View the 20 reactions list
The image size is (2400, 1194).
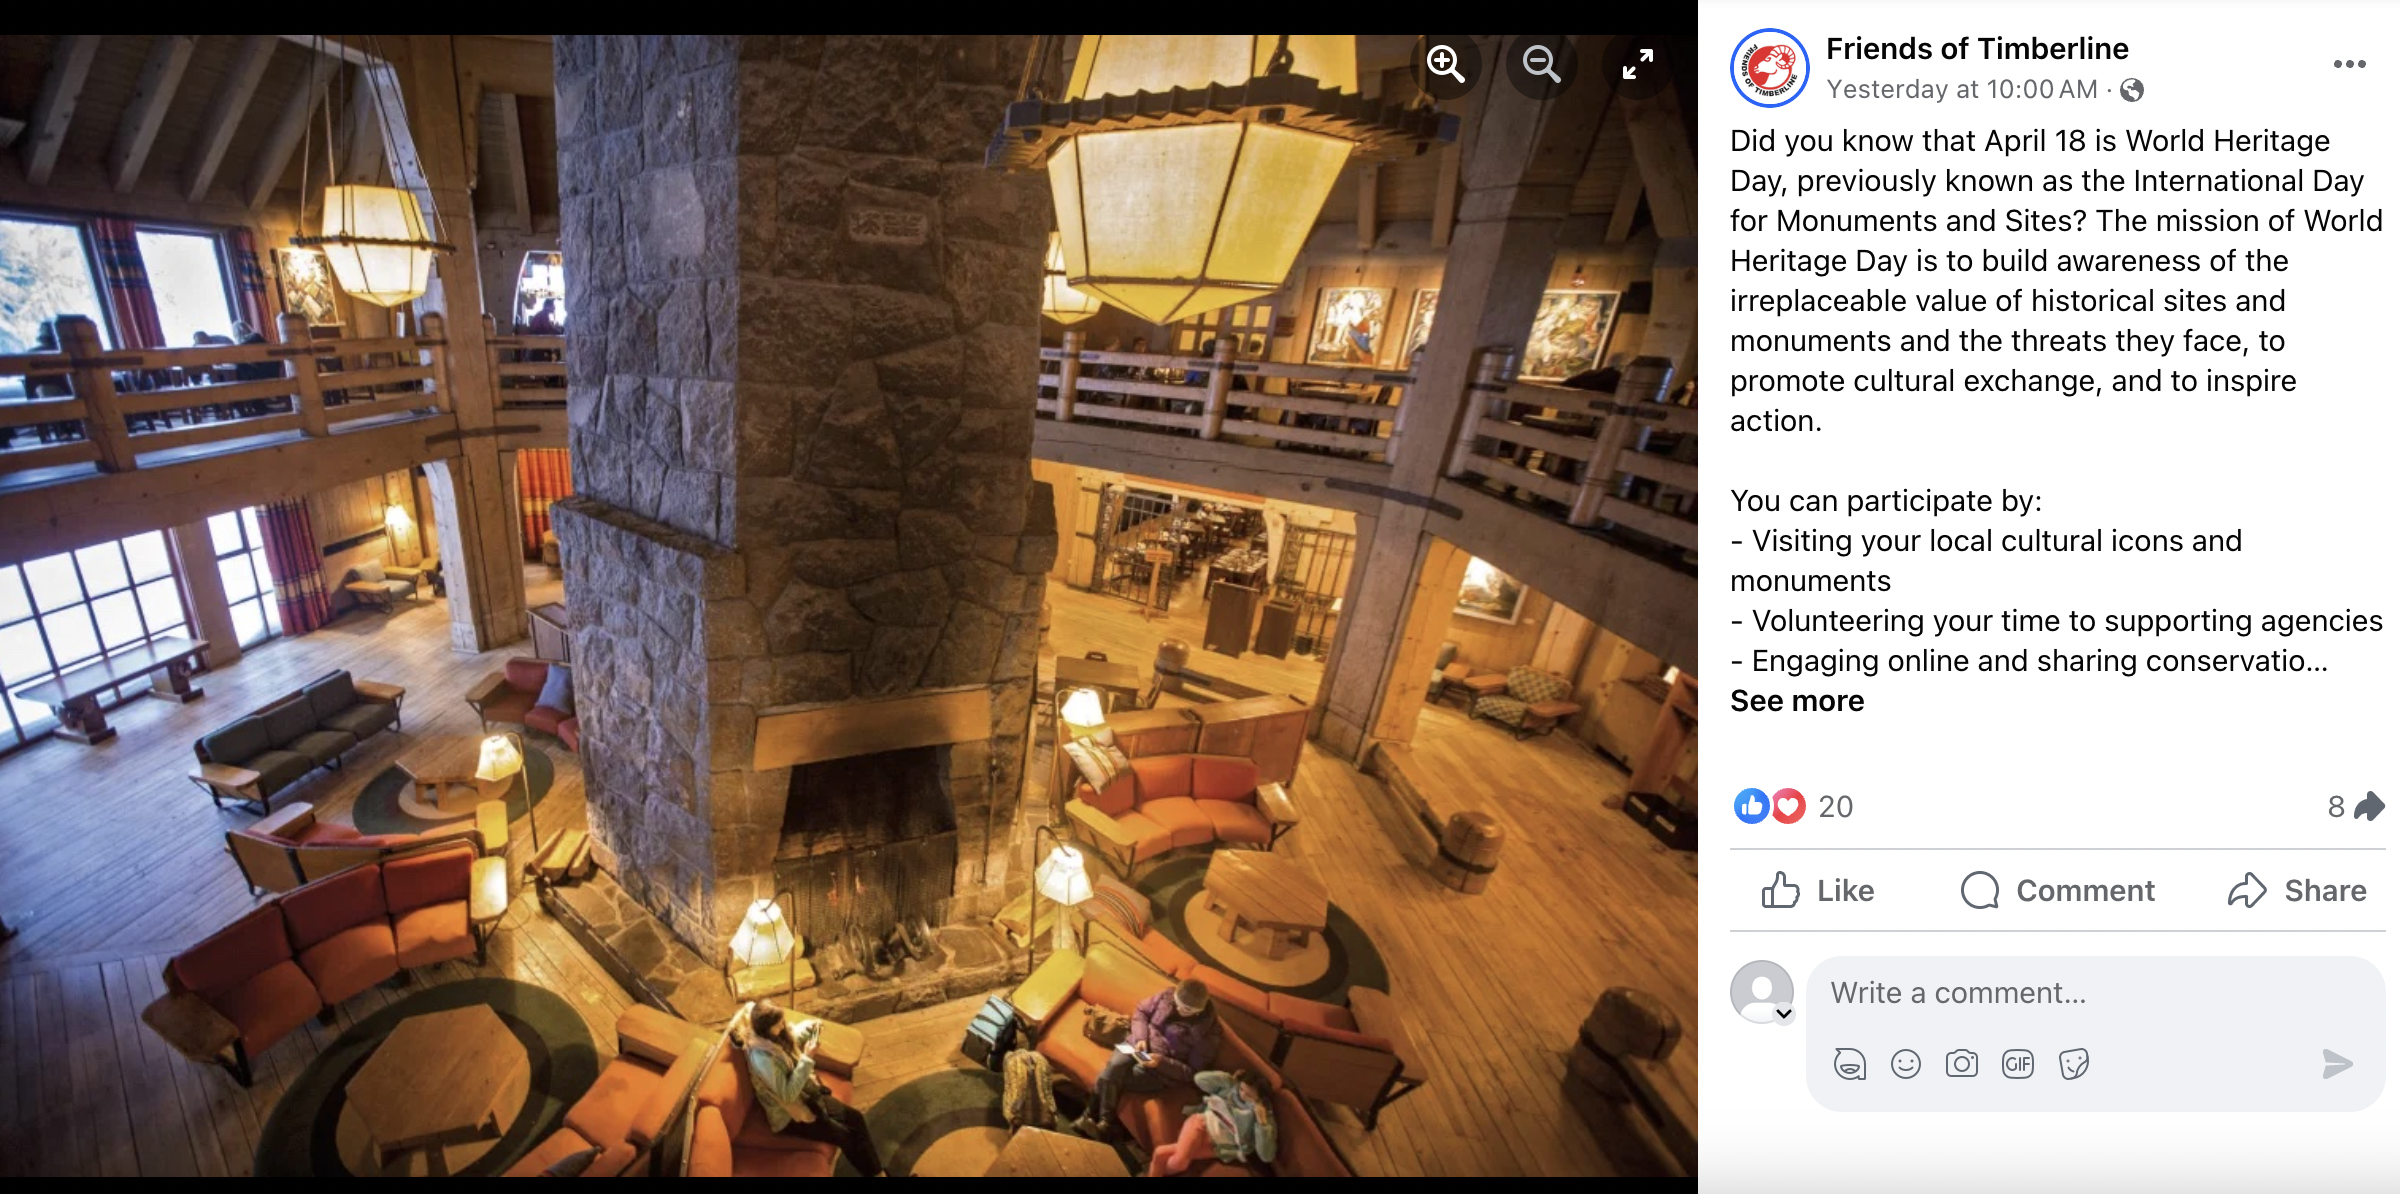[1793, 806]
